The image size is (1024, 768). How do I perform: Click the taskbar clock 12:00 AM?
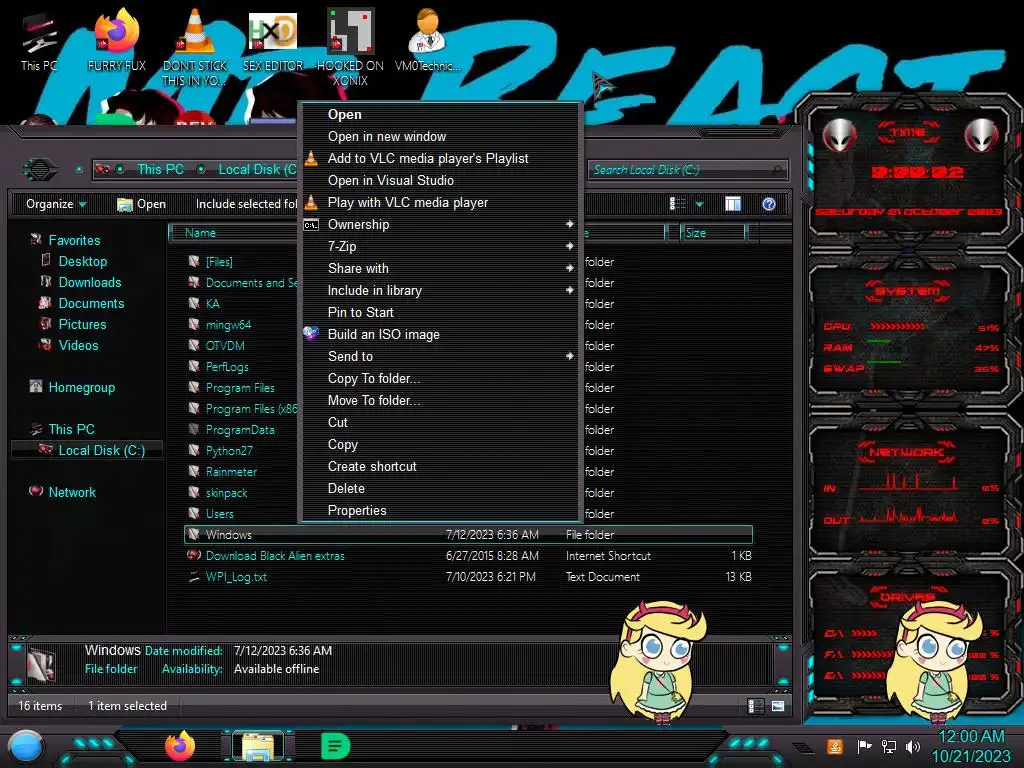click(x=971, y=737)
